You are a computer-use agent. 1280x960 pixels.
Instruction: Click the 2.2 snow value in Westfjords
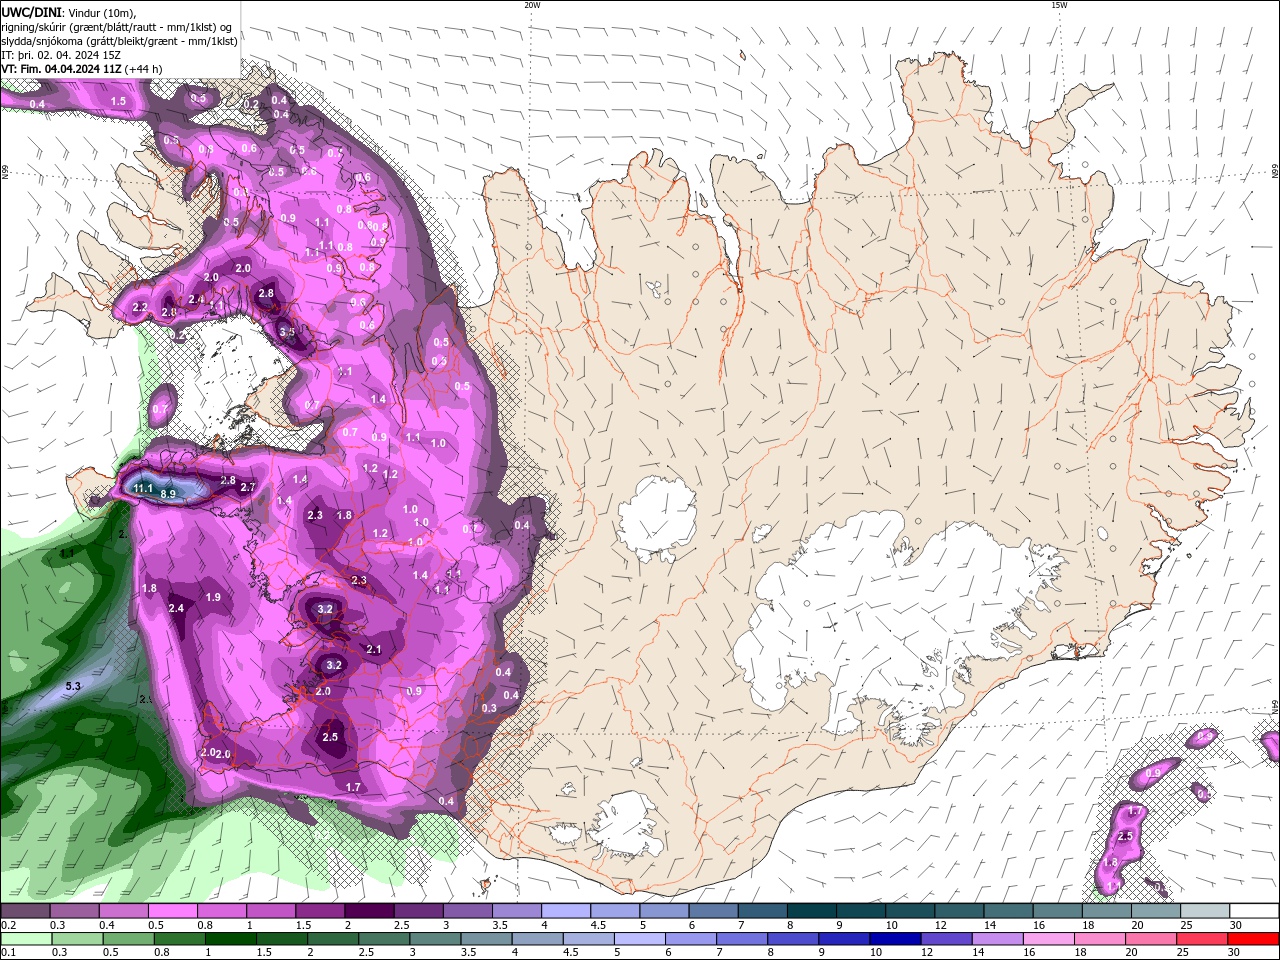tap(140, 307)
